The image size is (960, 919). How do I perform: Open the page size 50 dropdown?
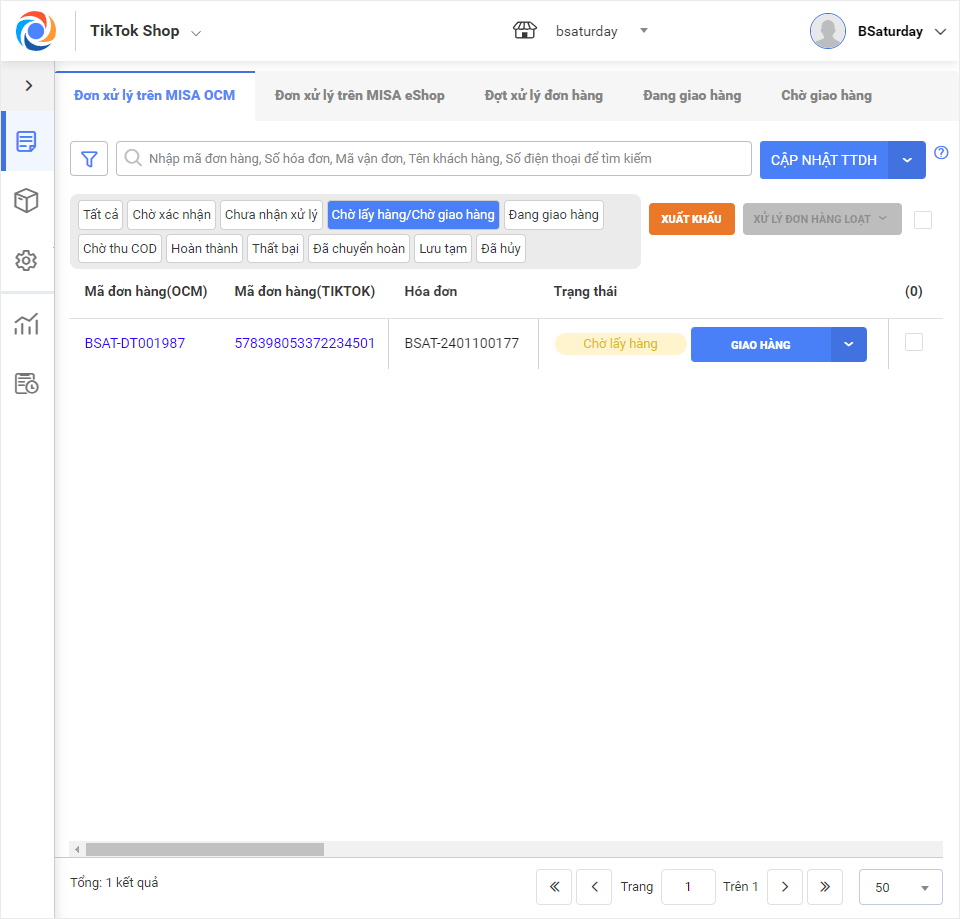pyautogui.click(x=901, y=887)
